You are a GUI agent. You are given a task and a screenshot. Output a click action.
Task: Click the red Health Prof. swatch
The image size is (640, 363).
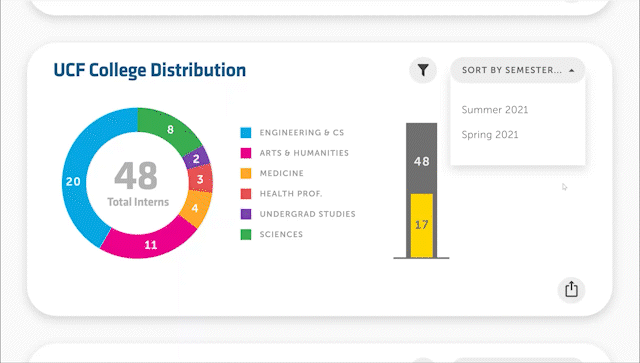246,194
